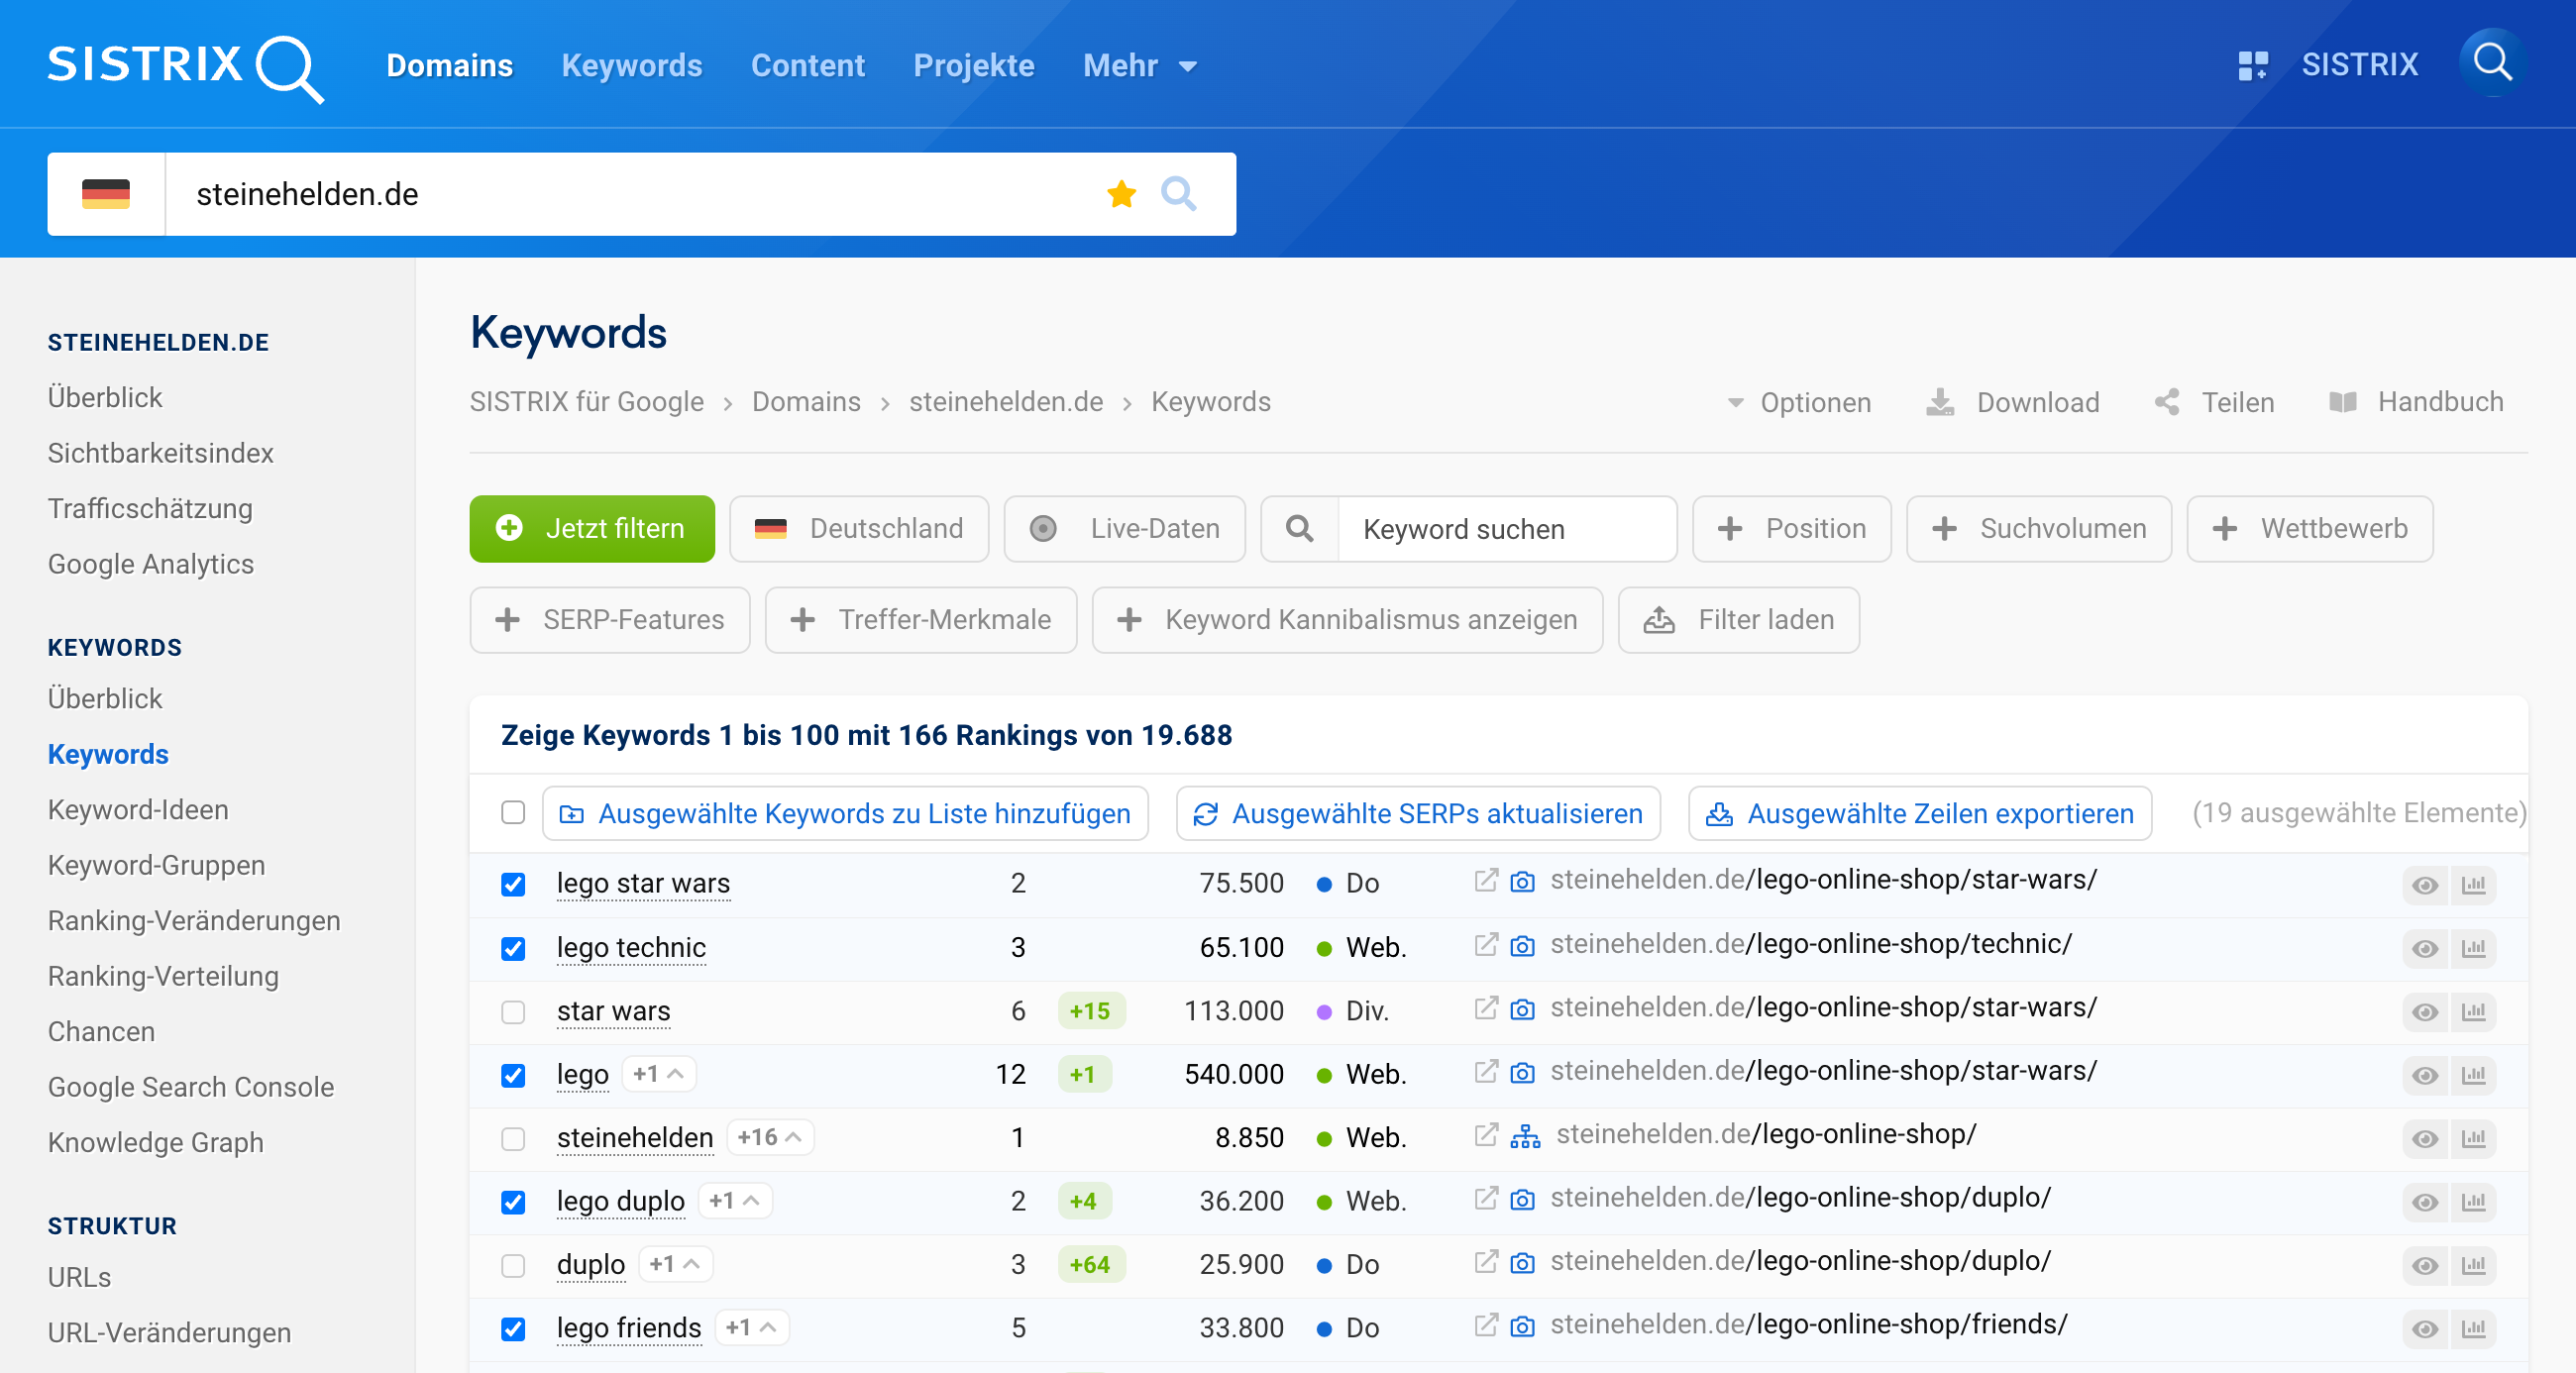2576x1373 pixels.
Task: Click the Jetzt filtern button
Action: pyautogui.click(x=592, y=529)
